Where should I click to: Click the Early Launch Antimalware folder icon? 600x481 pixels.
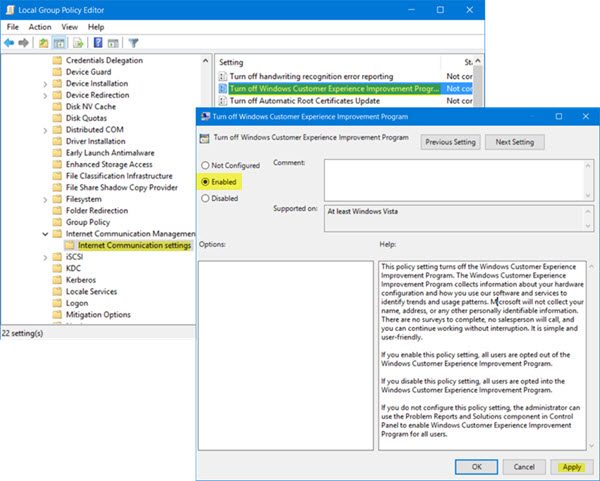(x=57, y=153)
